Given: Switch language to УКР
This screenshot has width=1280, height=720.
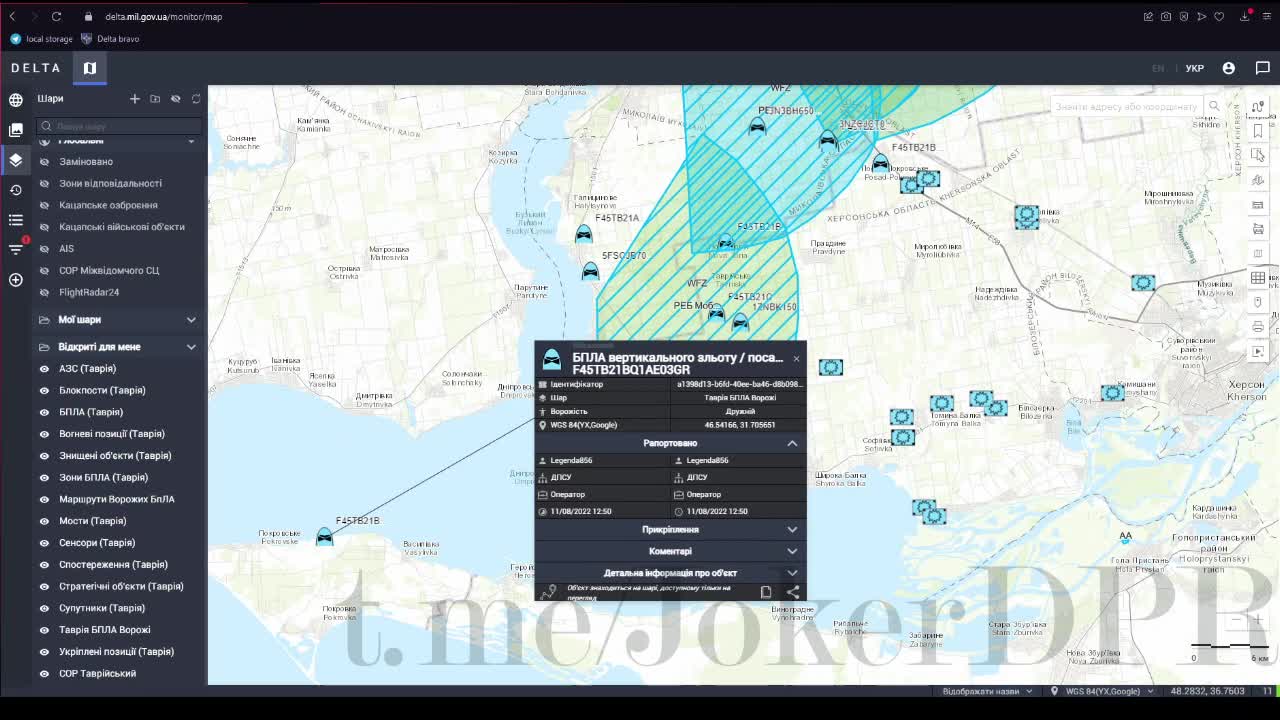Looking at the screenshot, I should pos(1194,68).
